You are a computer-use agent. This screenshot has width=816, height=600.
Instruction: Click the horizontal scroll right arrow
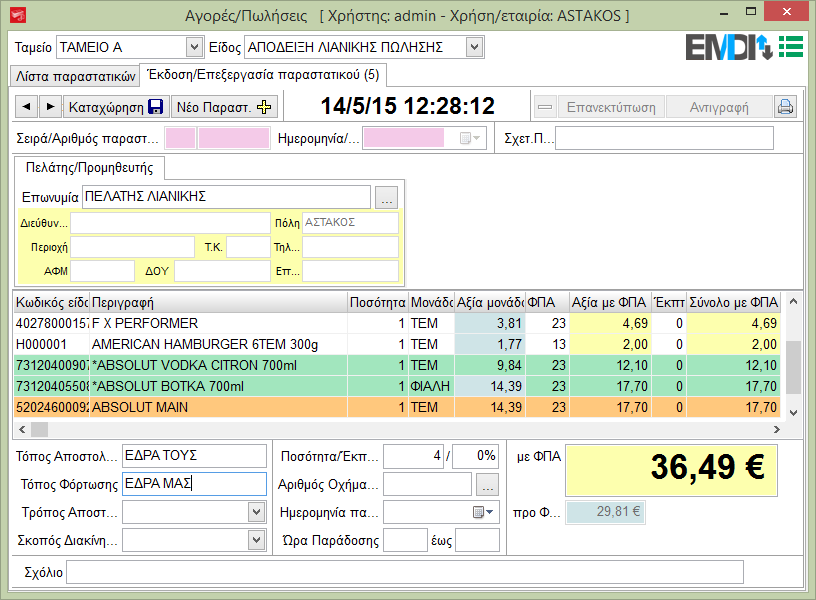(776, 429)
